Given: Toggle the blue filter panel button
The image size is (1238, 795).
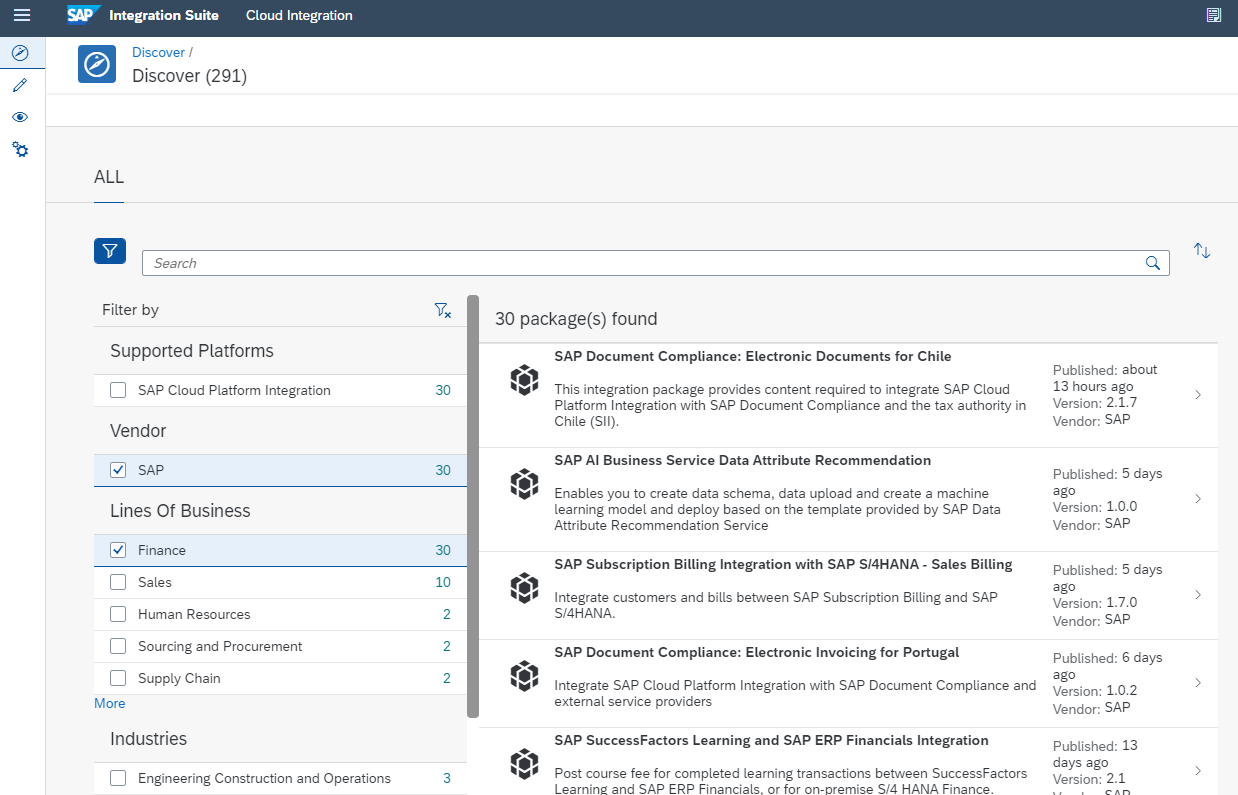Looking at the screenshot, I should click(x=110, y=251).
